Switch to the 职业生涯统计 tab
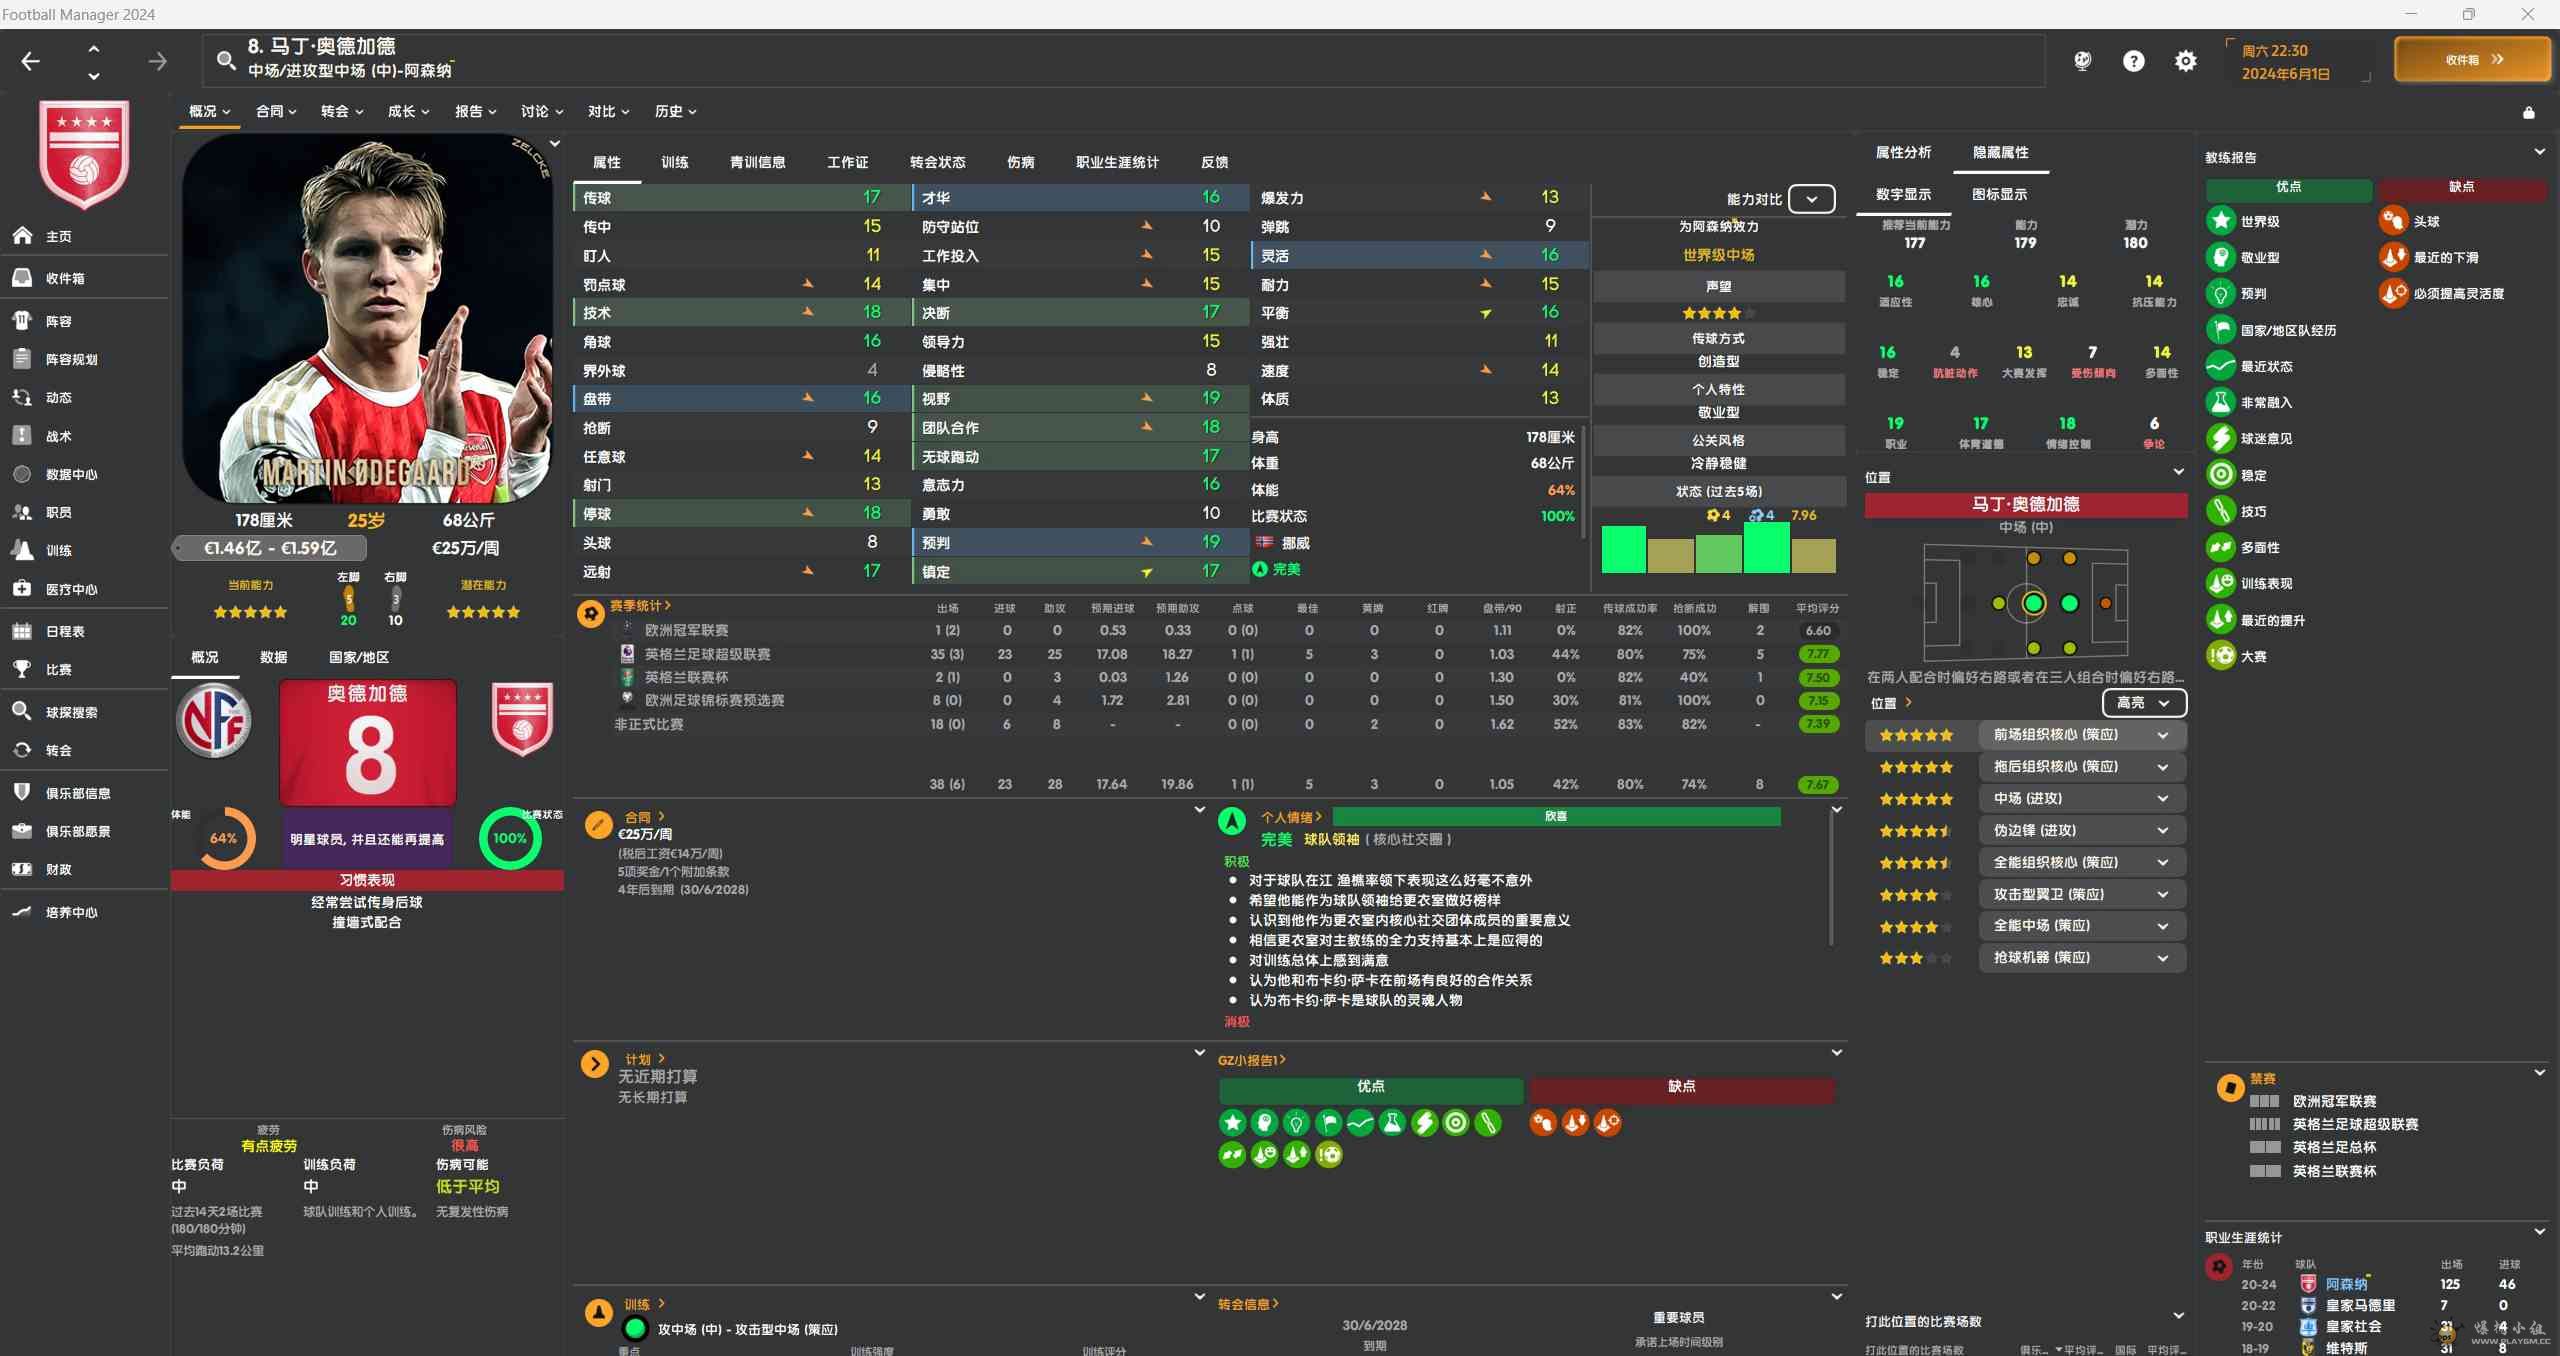This screenshot has width=2560, height=1356. click(1117, 162)
